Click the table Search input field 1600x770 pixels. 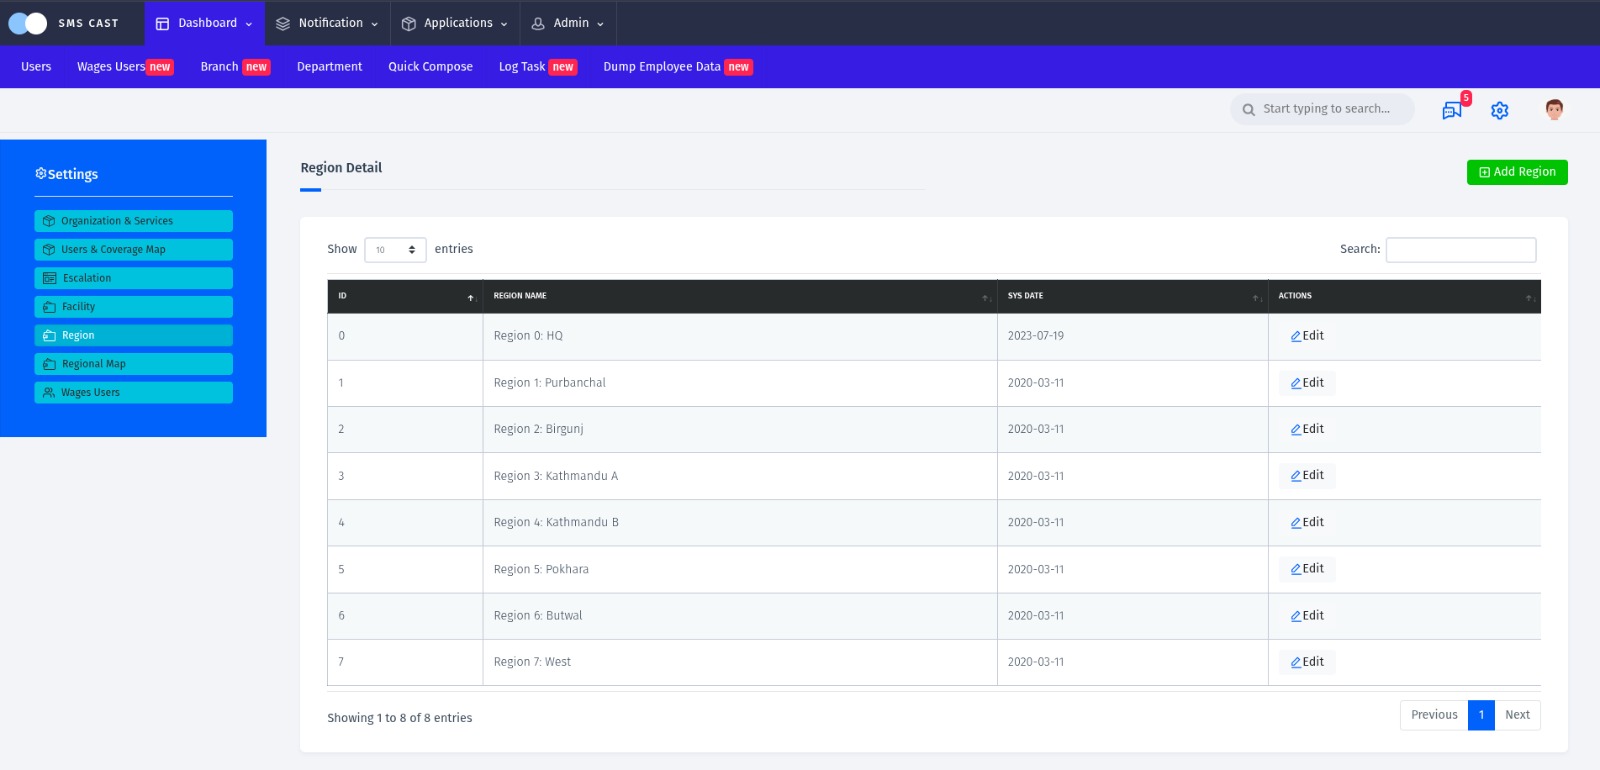point(1460,250)
